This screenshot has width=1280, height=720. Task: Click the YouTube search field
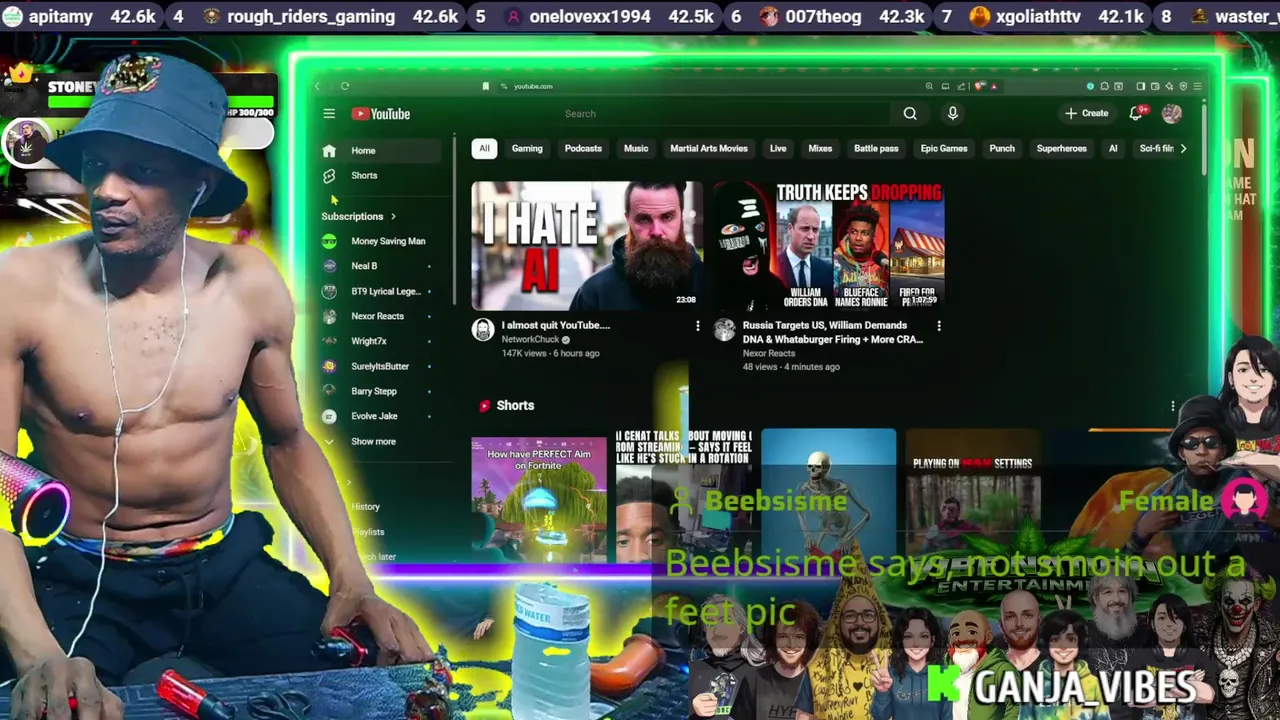pyautogui.click(x=725, y=114)
